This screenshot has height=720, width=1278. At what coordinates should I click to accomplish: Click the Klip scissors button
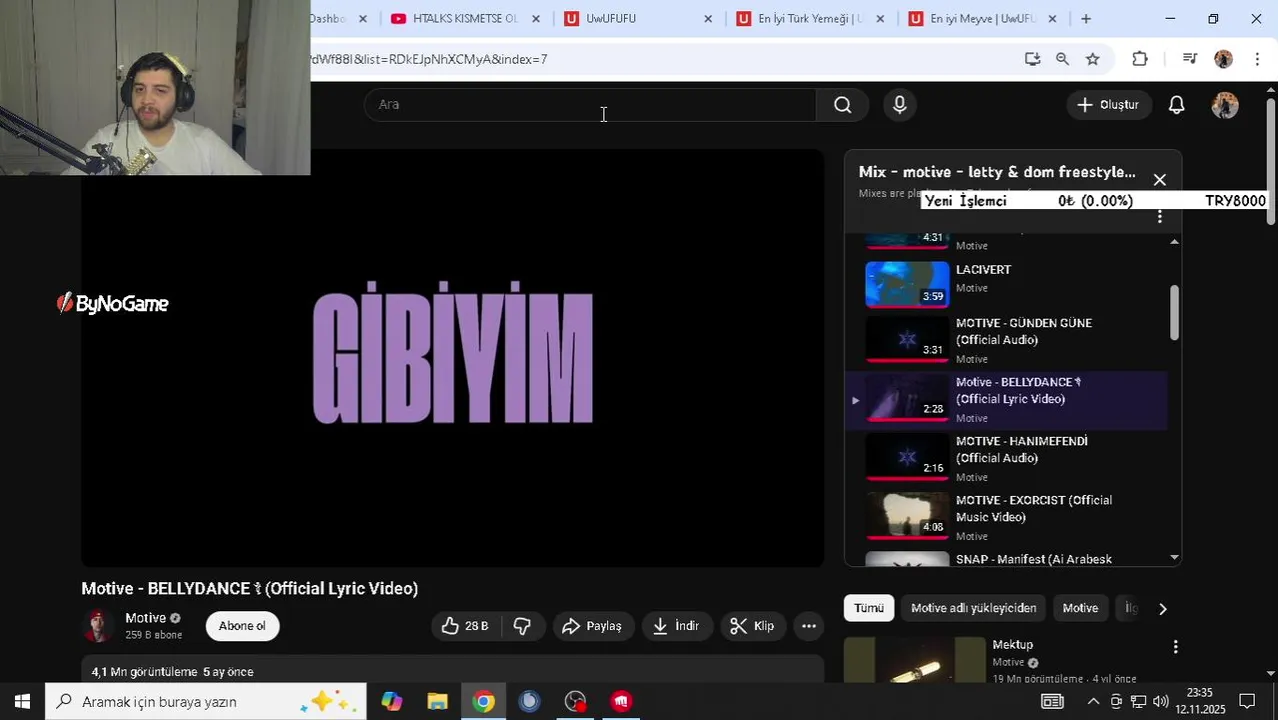[752, 626]
